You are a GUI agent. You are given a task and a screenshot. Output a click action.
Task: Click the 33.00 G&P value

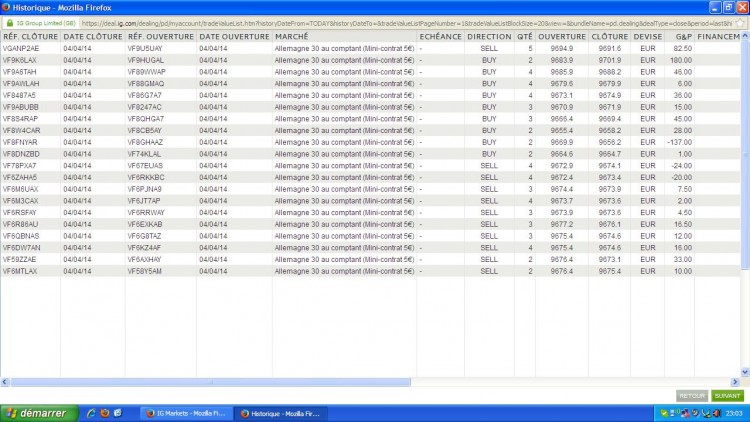click(683, 259)
